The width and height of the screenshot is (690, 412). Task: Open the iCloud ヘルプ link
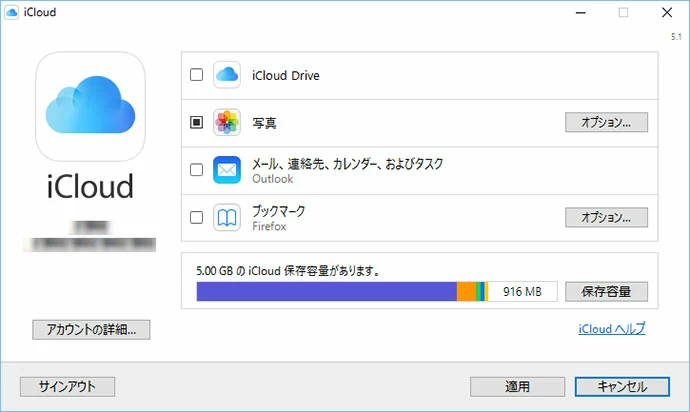point(611,328)
